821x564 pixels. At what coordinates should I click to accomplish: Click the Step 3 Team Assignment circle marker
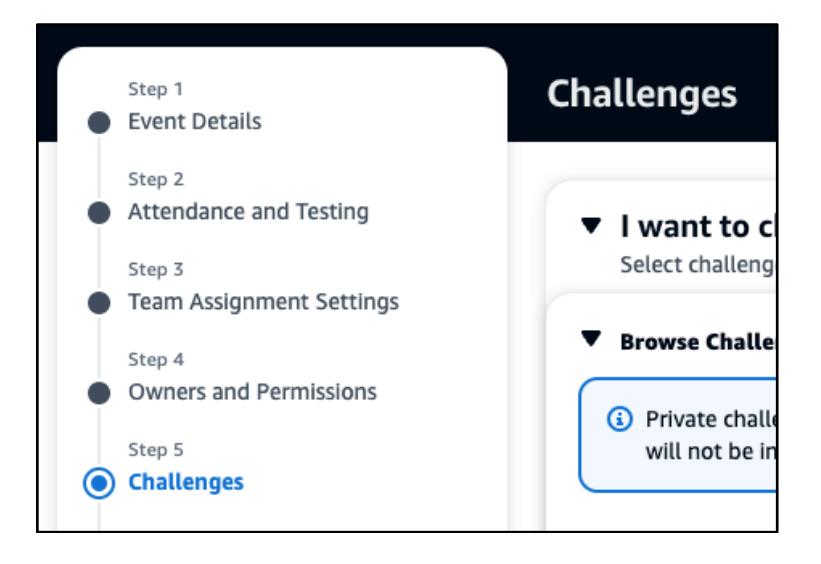(x=98, y=302)
